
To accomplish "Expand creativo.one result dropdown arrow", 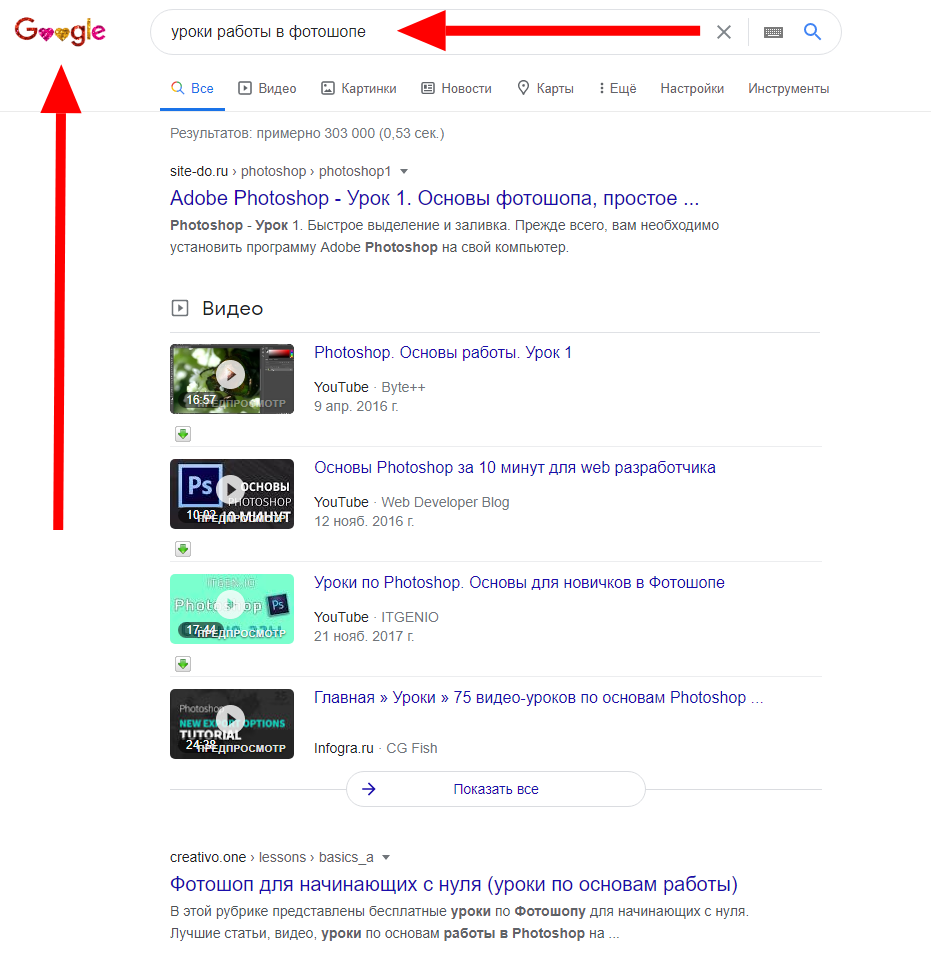I will [386, 858].
